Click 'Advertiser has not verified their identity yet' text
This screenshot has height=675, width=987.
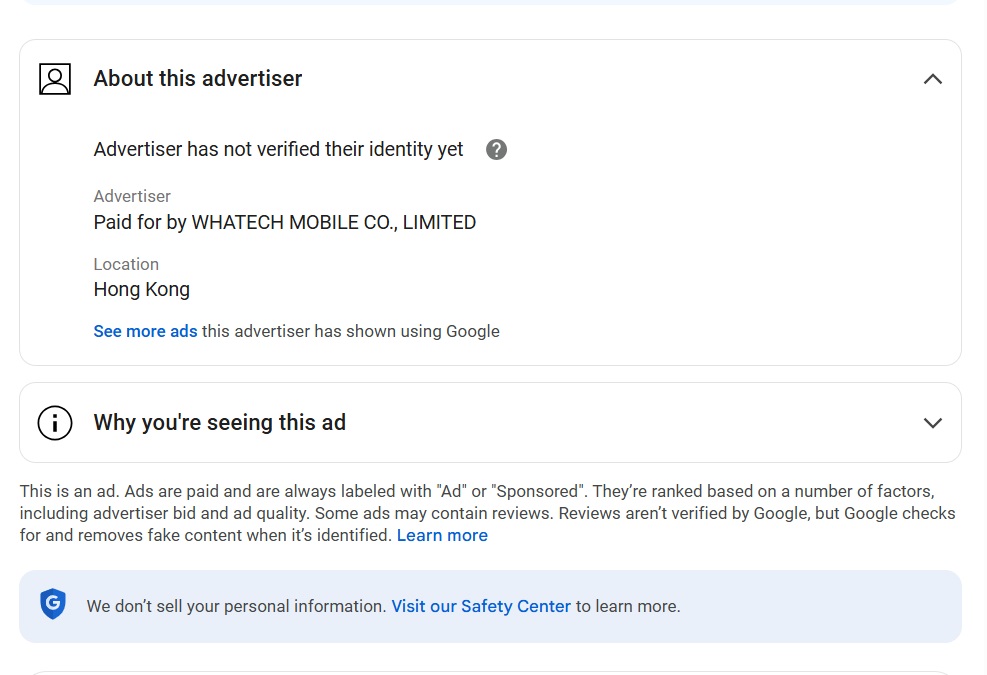(x=278, y=149)
